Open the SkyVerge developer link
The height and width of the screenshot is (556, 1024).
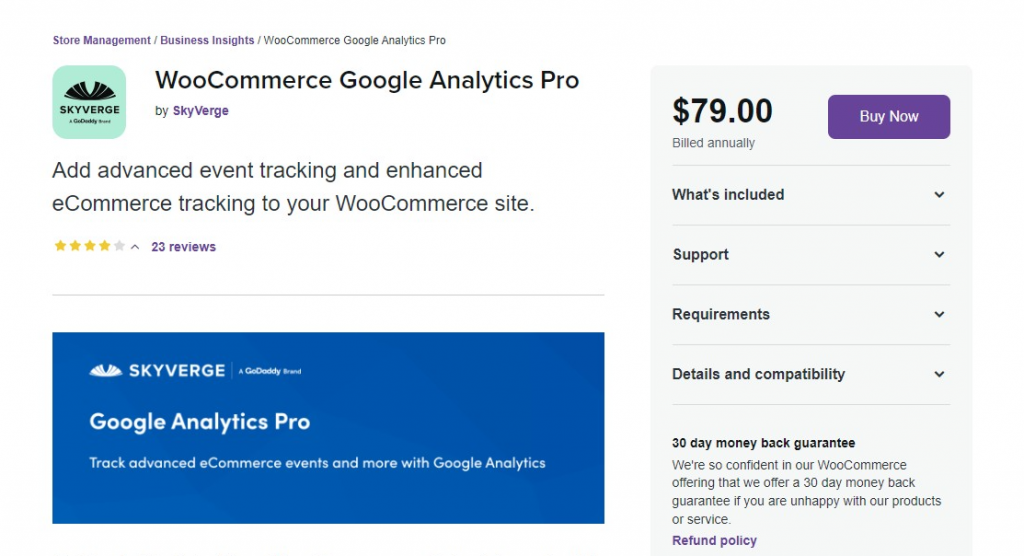point(200,111)
